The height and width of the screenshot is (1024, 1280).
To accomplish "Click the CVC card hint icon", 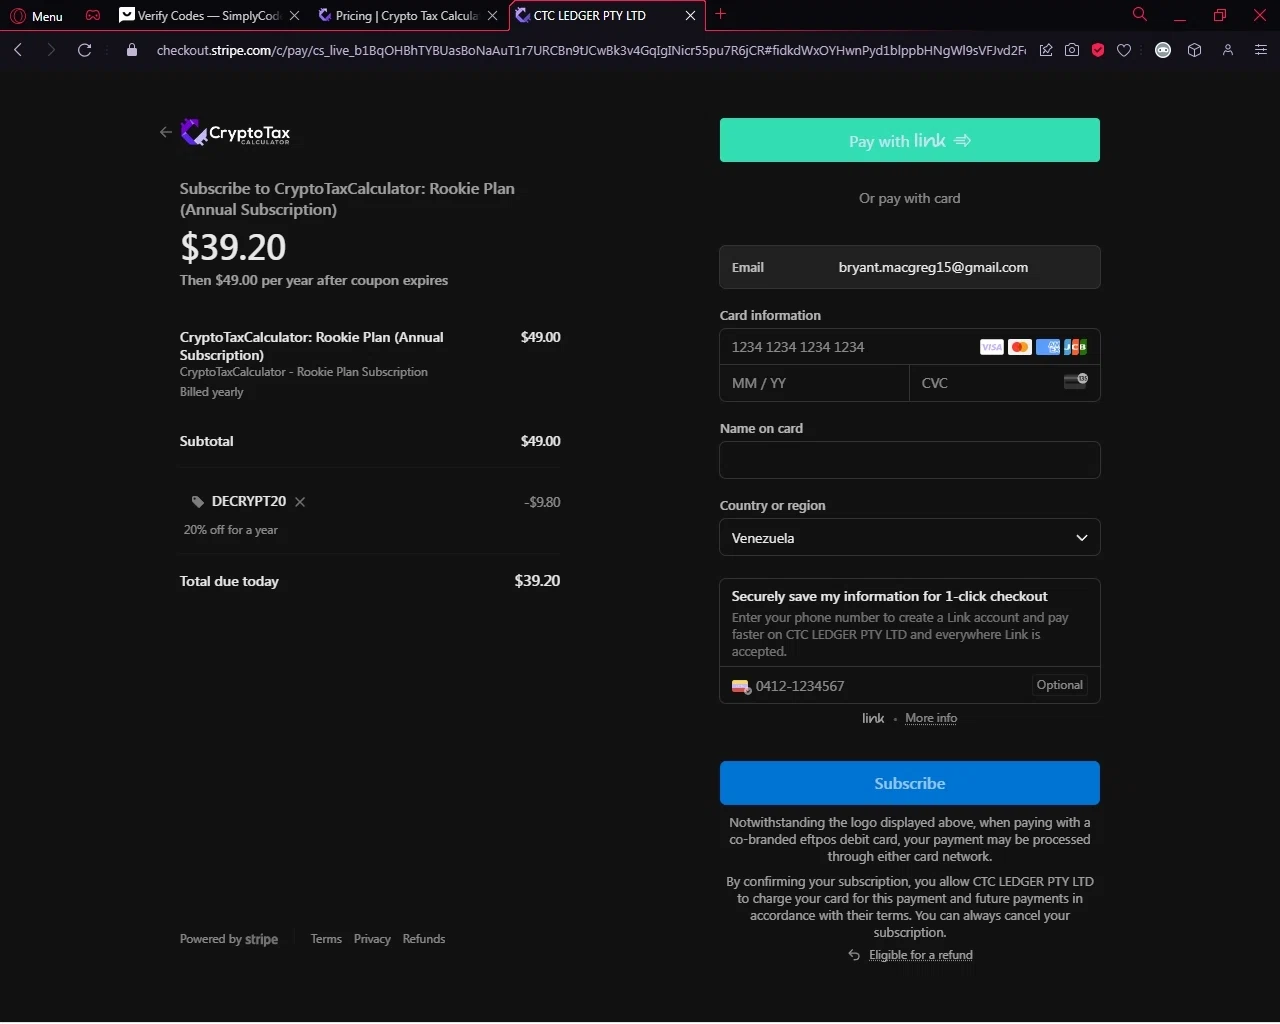I will click(1076, 380).
